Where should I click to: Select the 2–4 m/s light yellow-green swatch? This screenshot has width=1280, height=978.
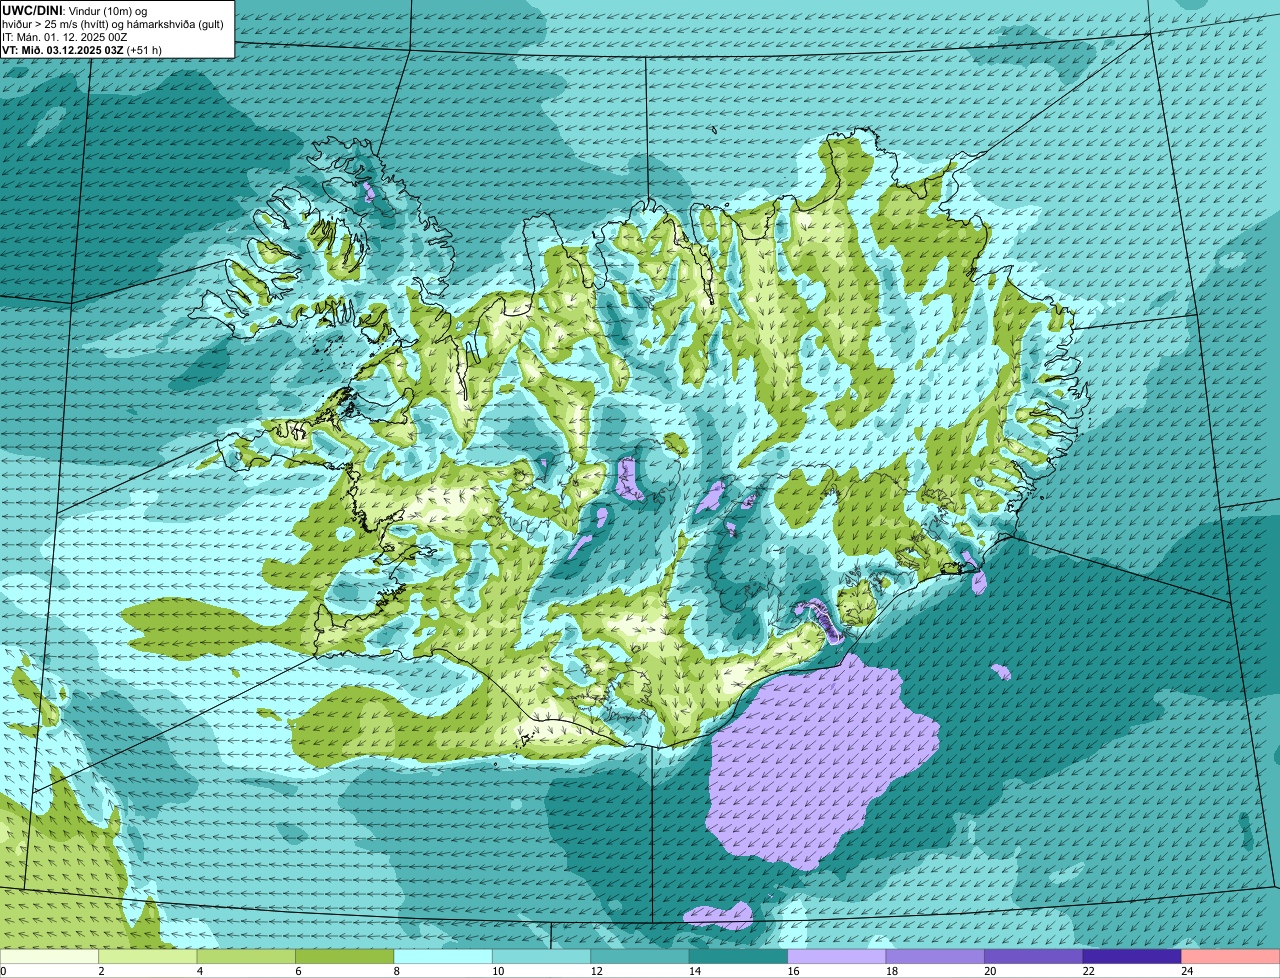click(x=148, y=957)
